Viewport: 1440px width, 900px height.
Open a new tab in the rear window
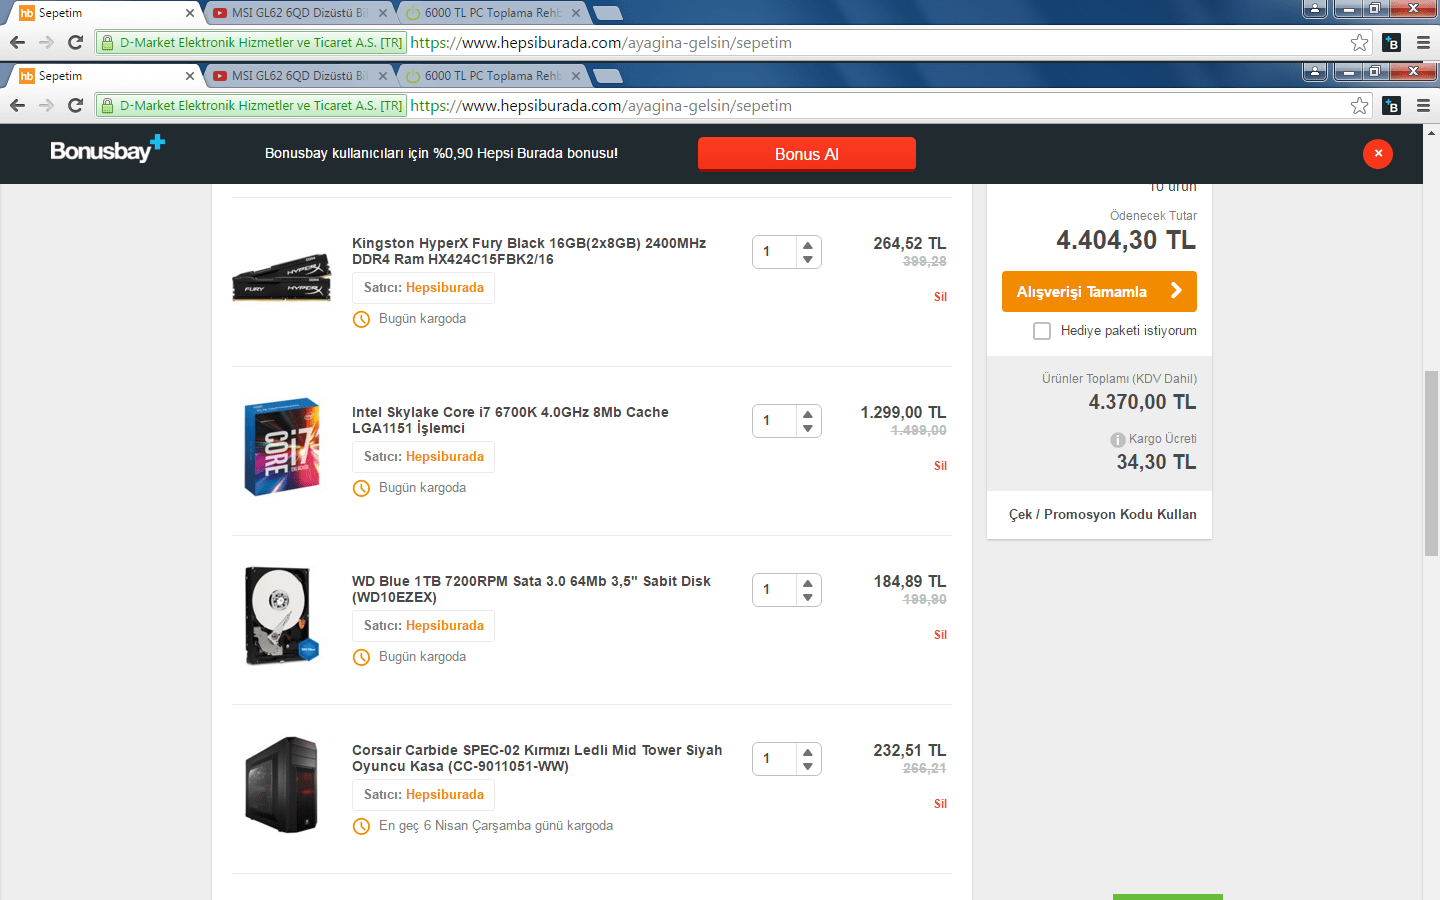point(607,13)
